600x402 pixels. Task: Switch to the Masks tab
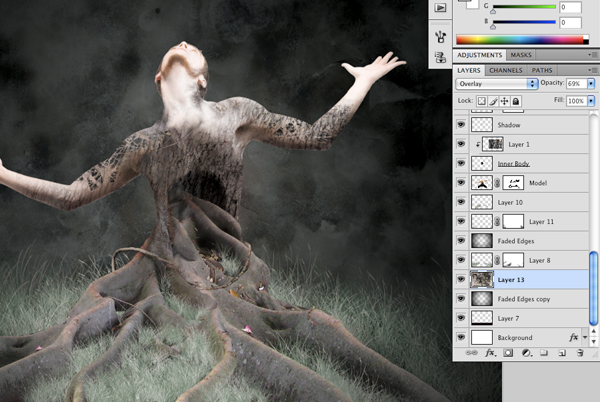521,55
